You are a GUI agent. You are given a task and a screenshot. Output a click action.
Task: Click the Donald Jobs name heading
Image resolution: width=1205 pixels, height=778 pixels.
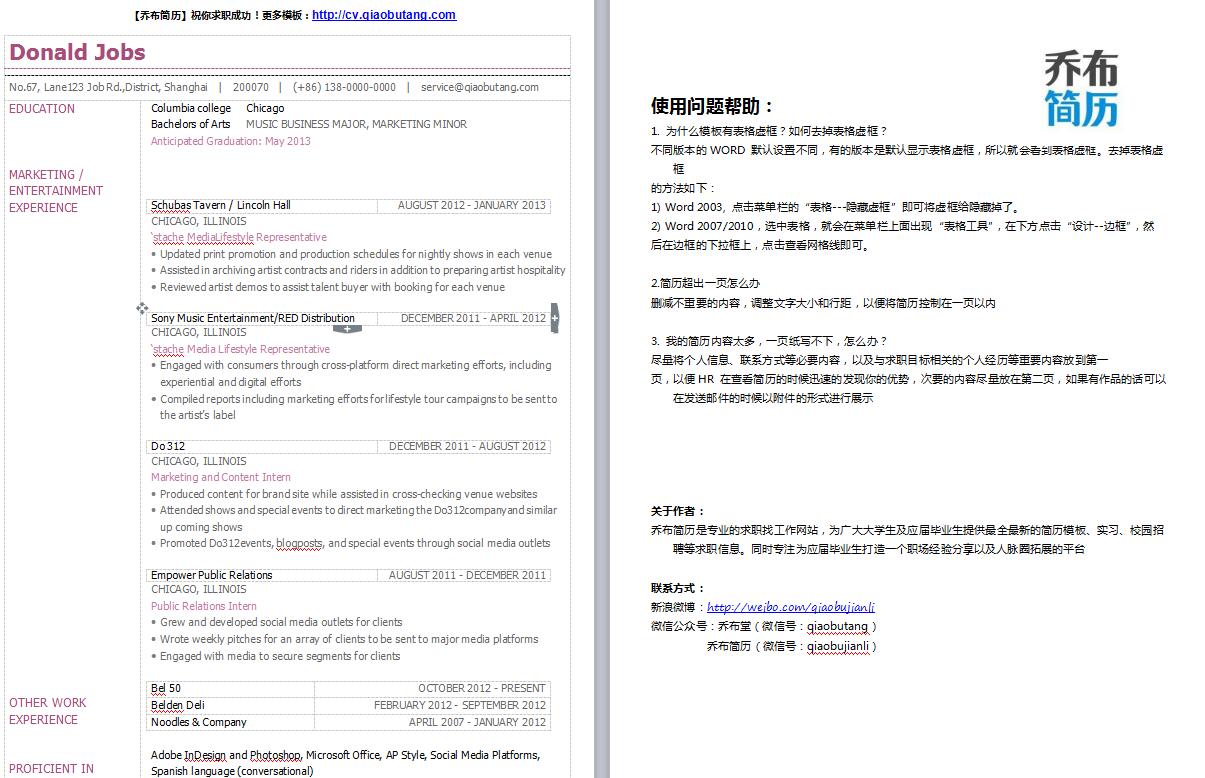pos(77,53)
